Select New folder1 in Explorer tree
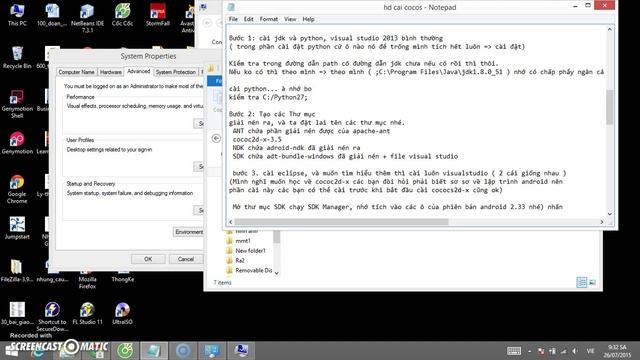This screenshot has width=640, height=360. [250, 251]
